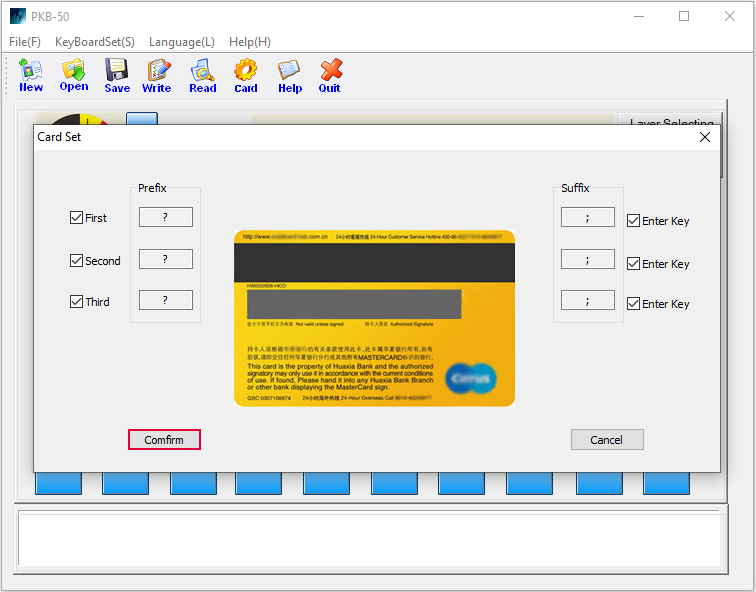756x592 pixels.
Task: Uncheck the First track checkbox
Action: (x=77, y=218)
